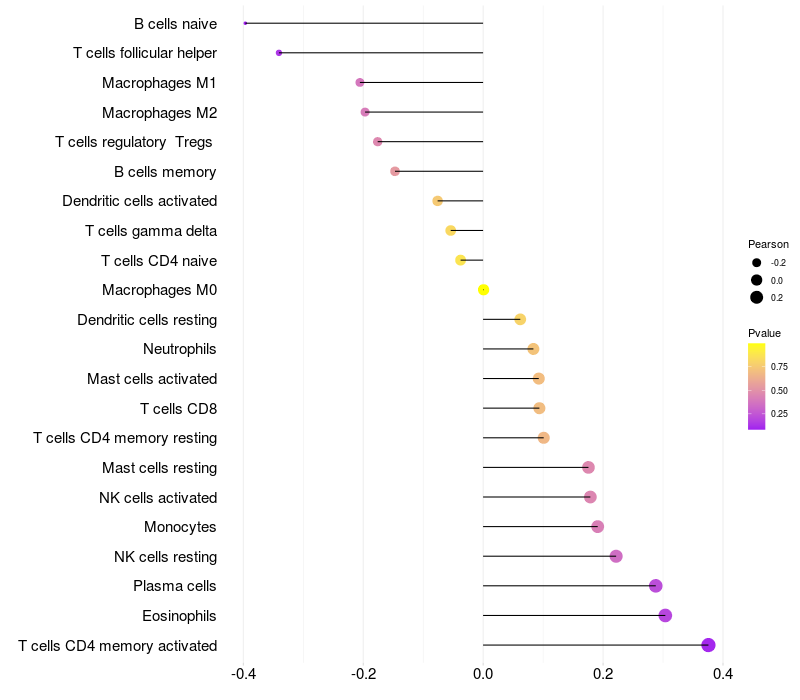Screen dimensions: 800x700
Task: Select the T cells gamma delta label
Action: click(151, 231)
